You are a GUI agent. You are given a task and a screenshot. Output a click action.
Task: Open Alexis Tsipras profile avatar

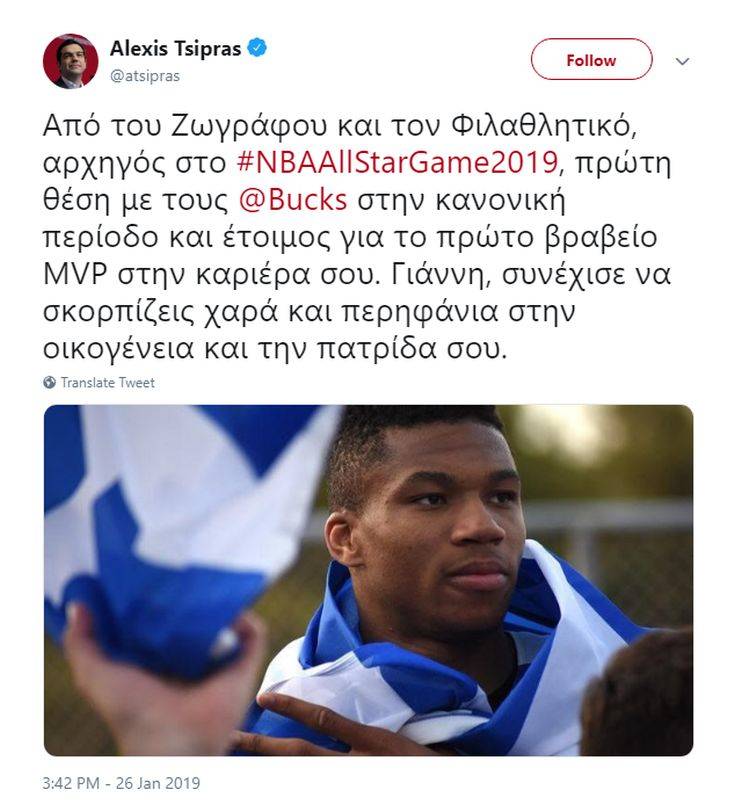coord(70,61)
